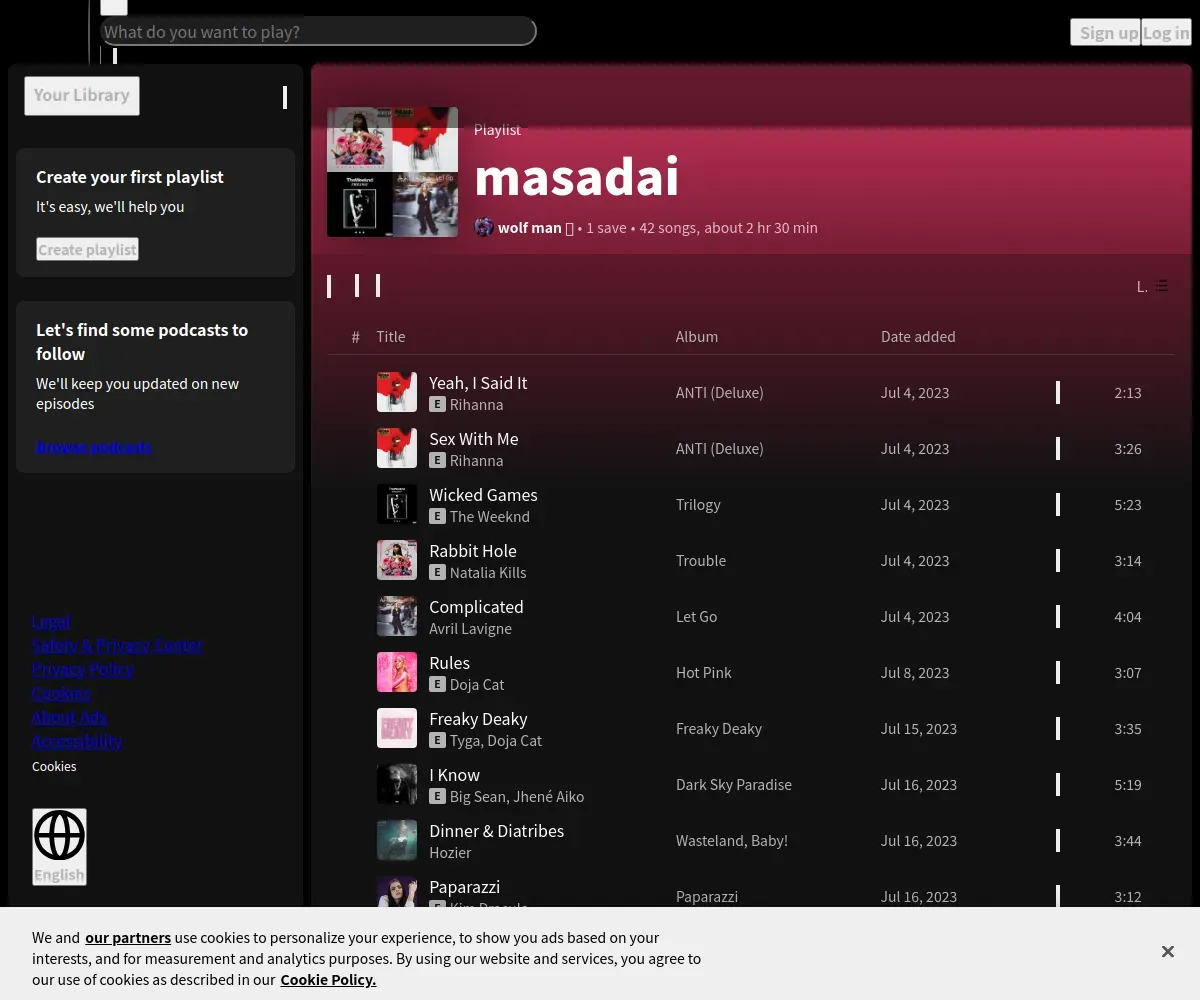Open the song title 'Freaky Deaky'

[x=478, y=718]
